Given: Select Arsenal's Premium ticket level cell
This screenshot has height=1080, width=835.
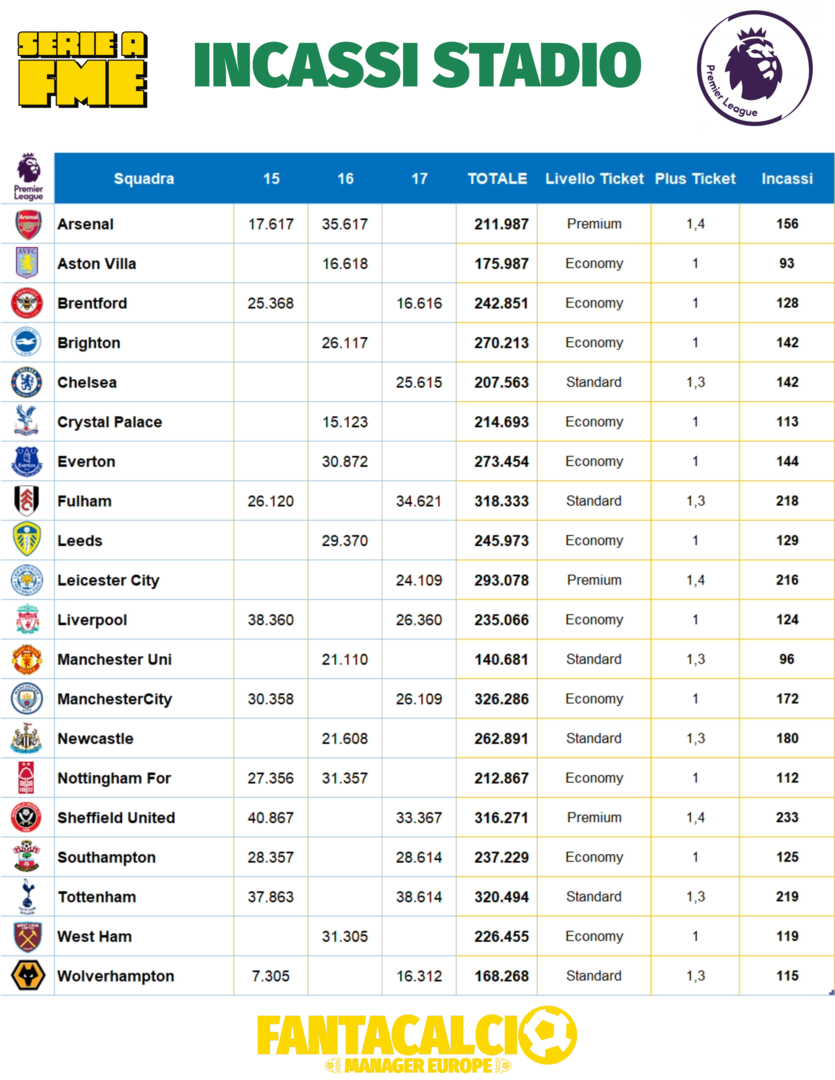Looking at the screenshot, I should [x=594, y=224].
